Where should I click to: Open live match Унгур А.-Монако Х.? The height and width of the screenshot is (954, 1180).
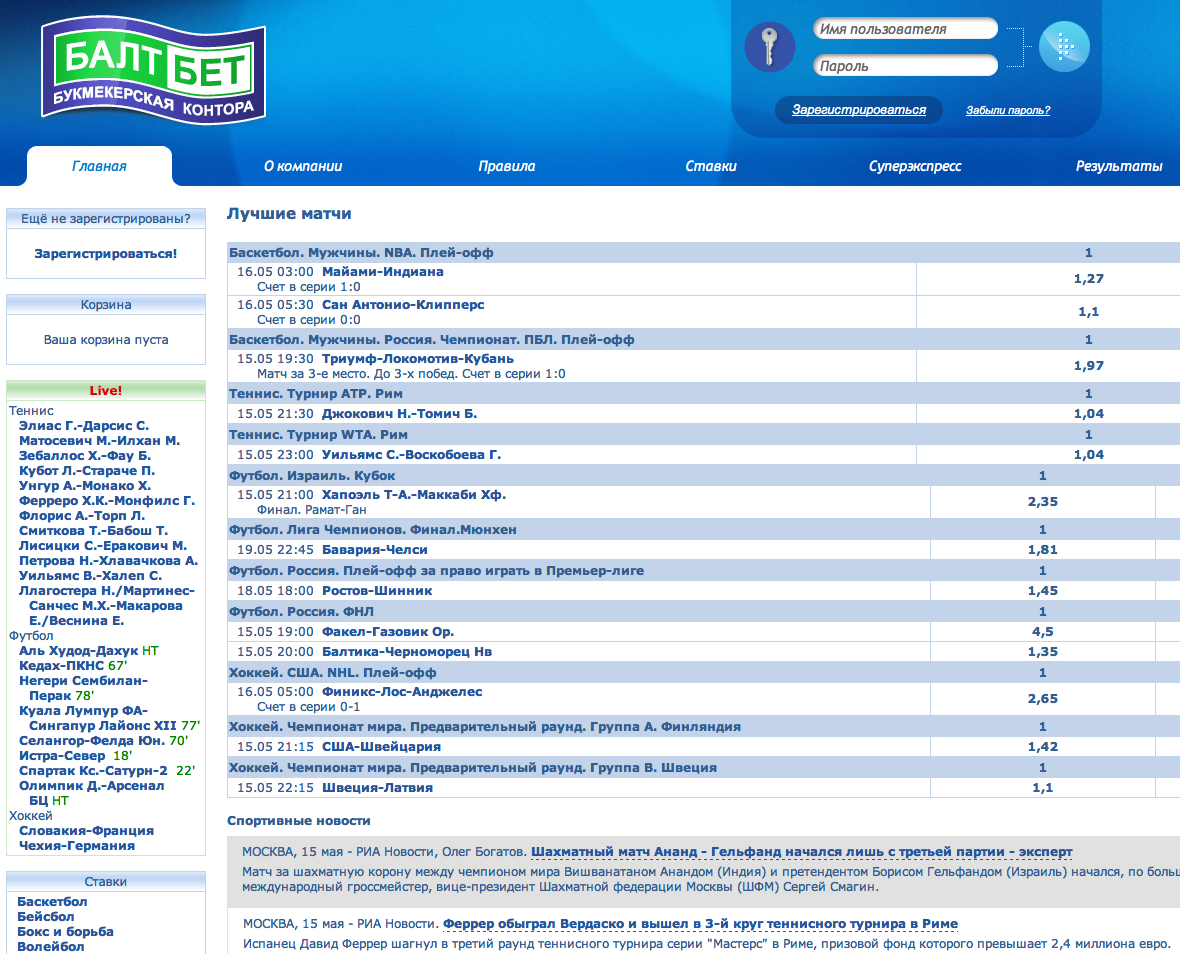tap(85, 486)
